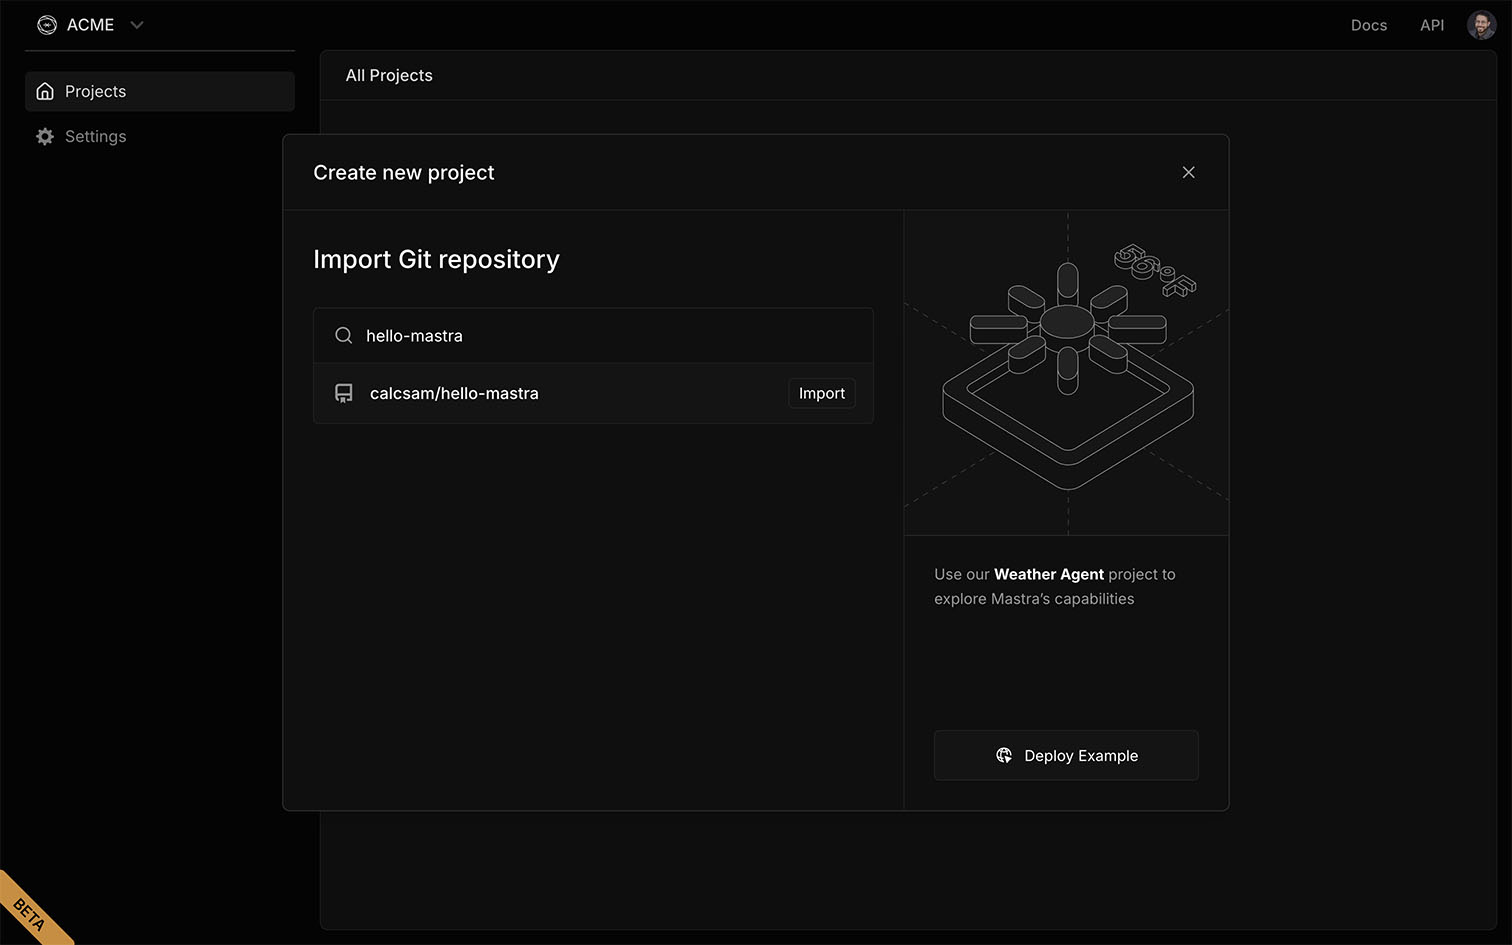Click the ACME organization logo icon
1512x945 pixels.
point(47,24)
